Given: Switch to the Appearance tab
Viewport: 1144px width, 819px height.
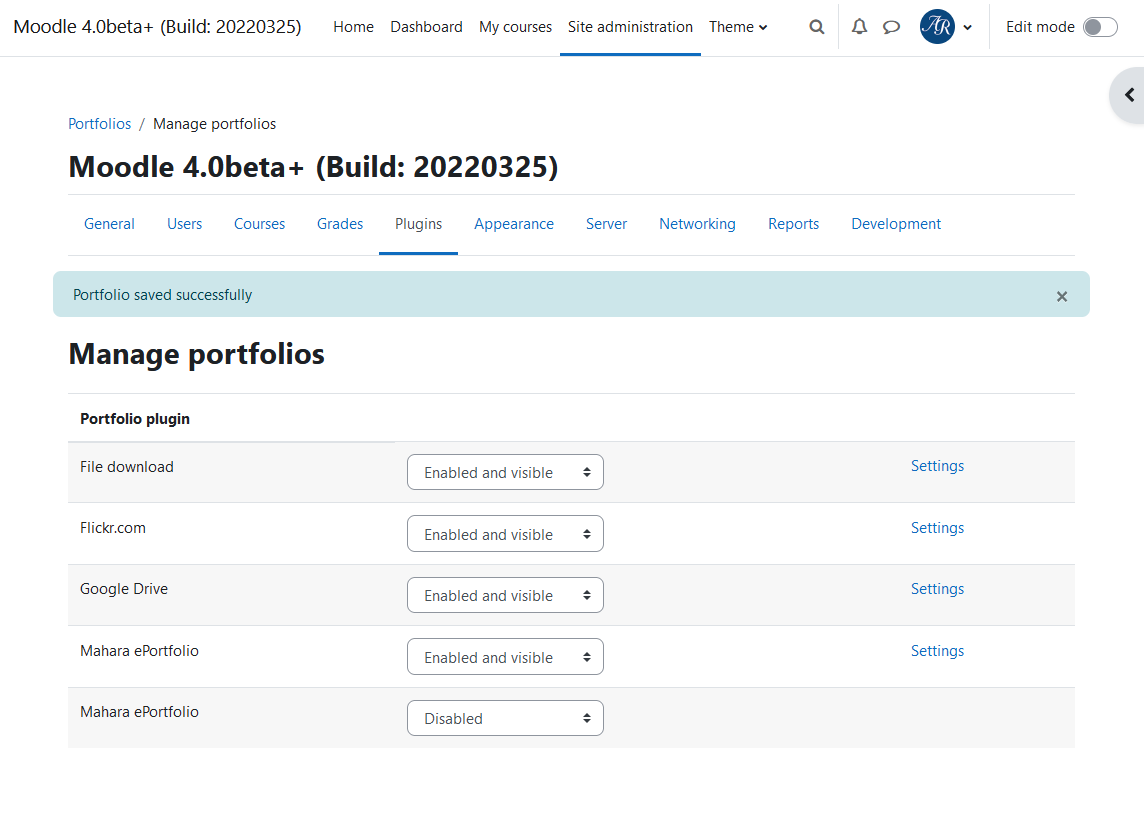Looking at the screenshot, I should (514, 224).
